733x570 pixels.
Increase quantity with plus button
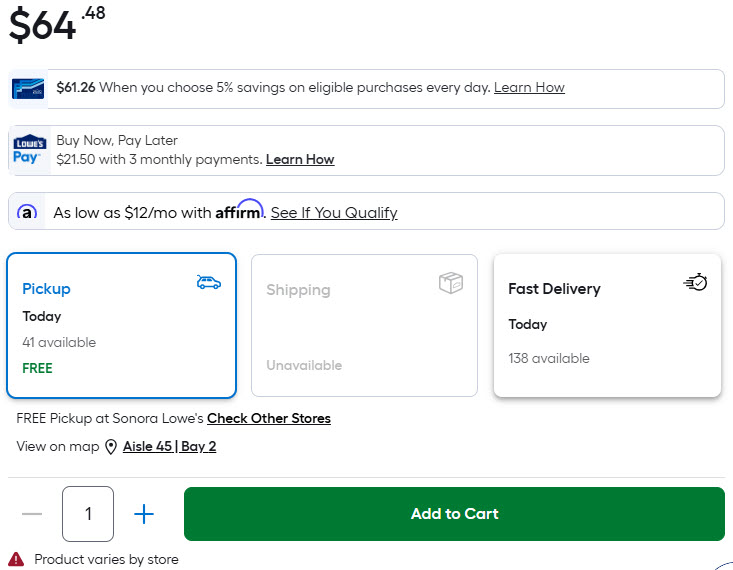coord(144,514)
